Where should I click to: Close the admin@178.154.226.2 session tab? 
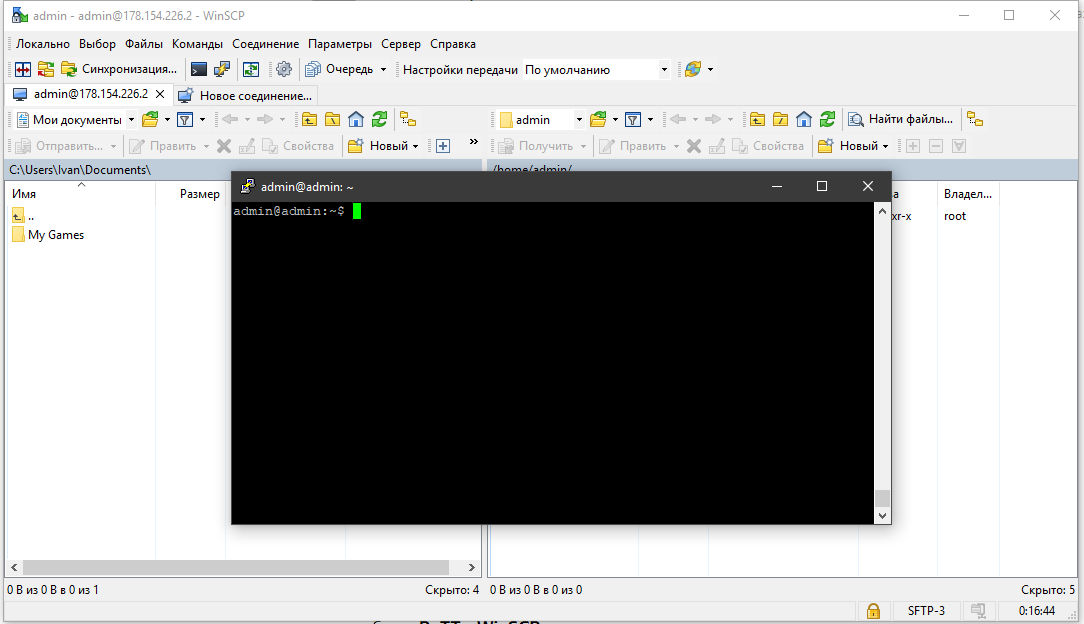click(160, 94)
